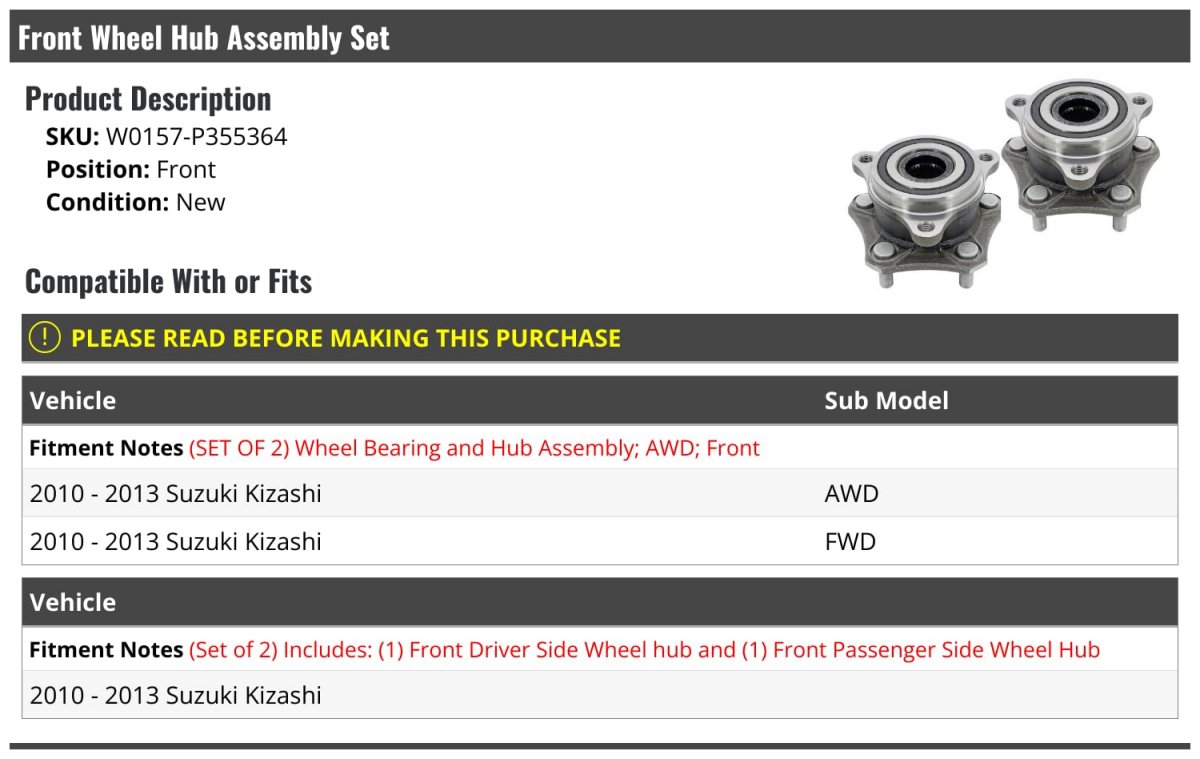1200x759 pixels.
Task: Select the last 2010 - 2013 Suzuki Kizashi row
Action: coord(600,695)
